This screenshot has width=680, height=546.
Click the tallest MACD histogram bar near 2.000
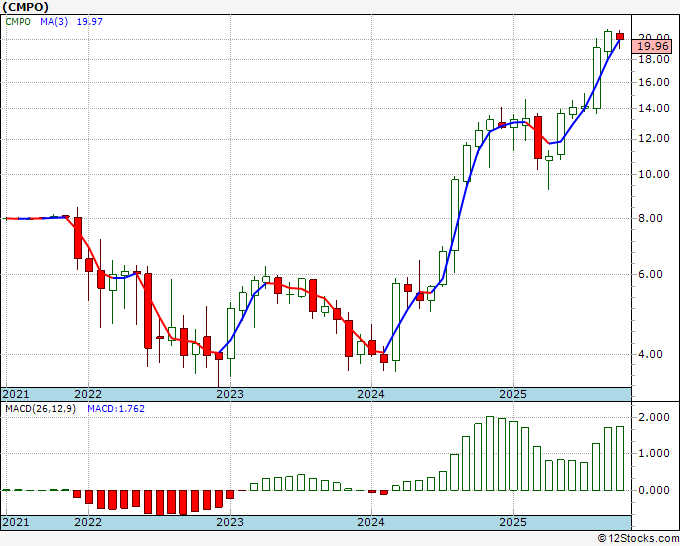pos(490,454)
